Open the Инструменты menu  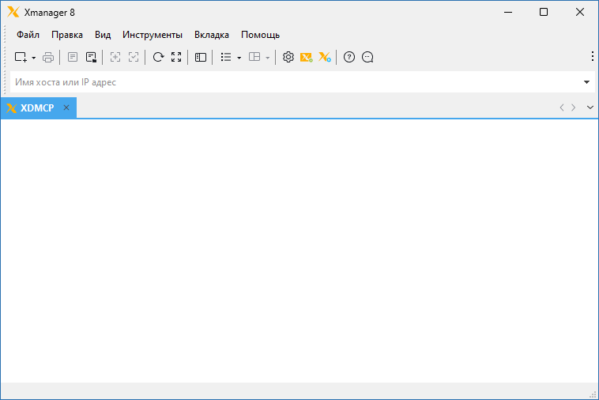(152, 35)
